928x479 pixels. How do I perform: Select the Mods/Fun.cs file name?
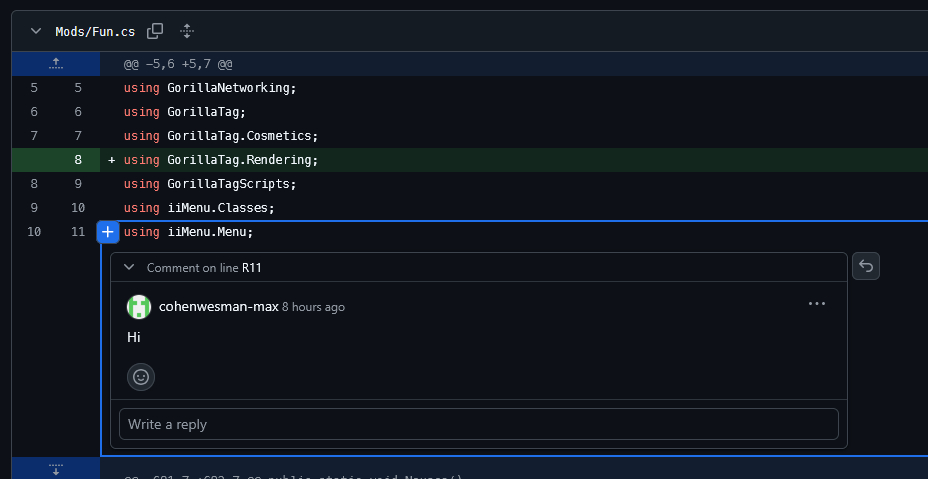tap(95, 31)
